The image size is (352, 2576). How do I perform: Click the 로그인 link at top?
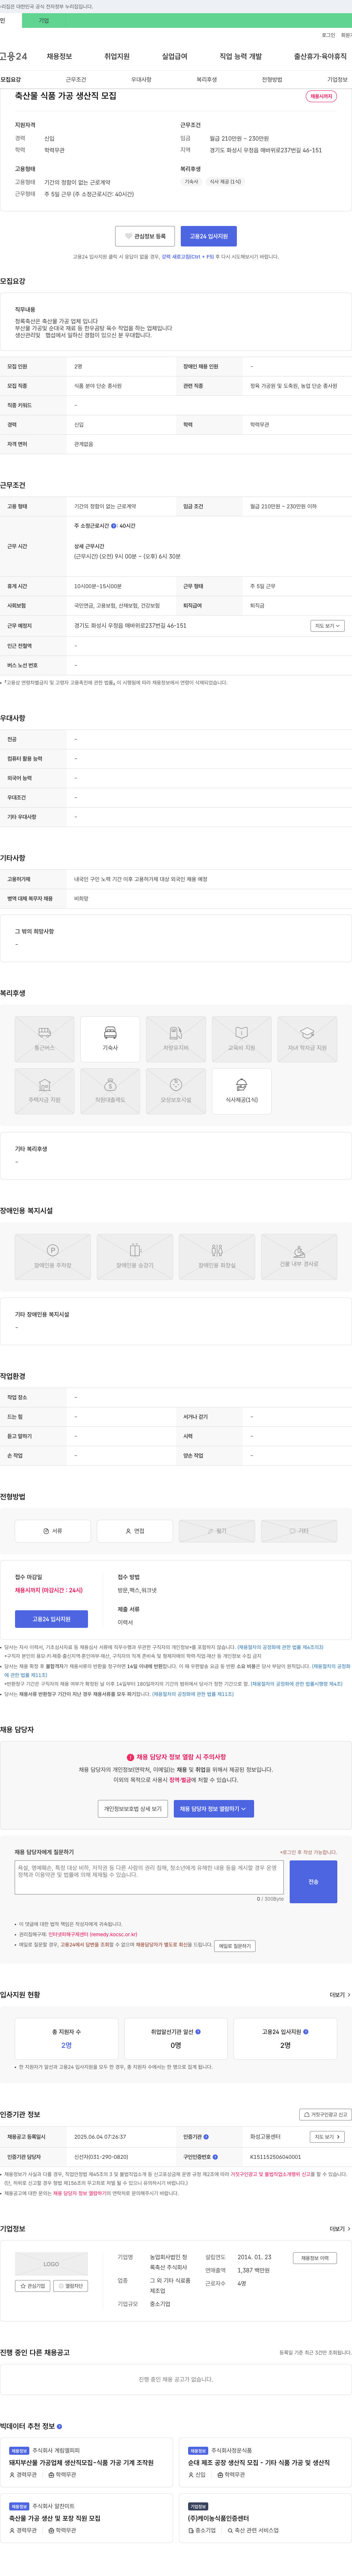(x=328, y=35)
